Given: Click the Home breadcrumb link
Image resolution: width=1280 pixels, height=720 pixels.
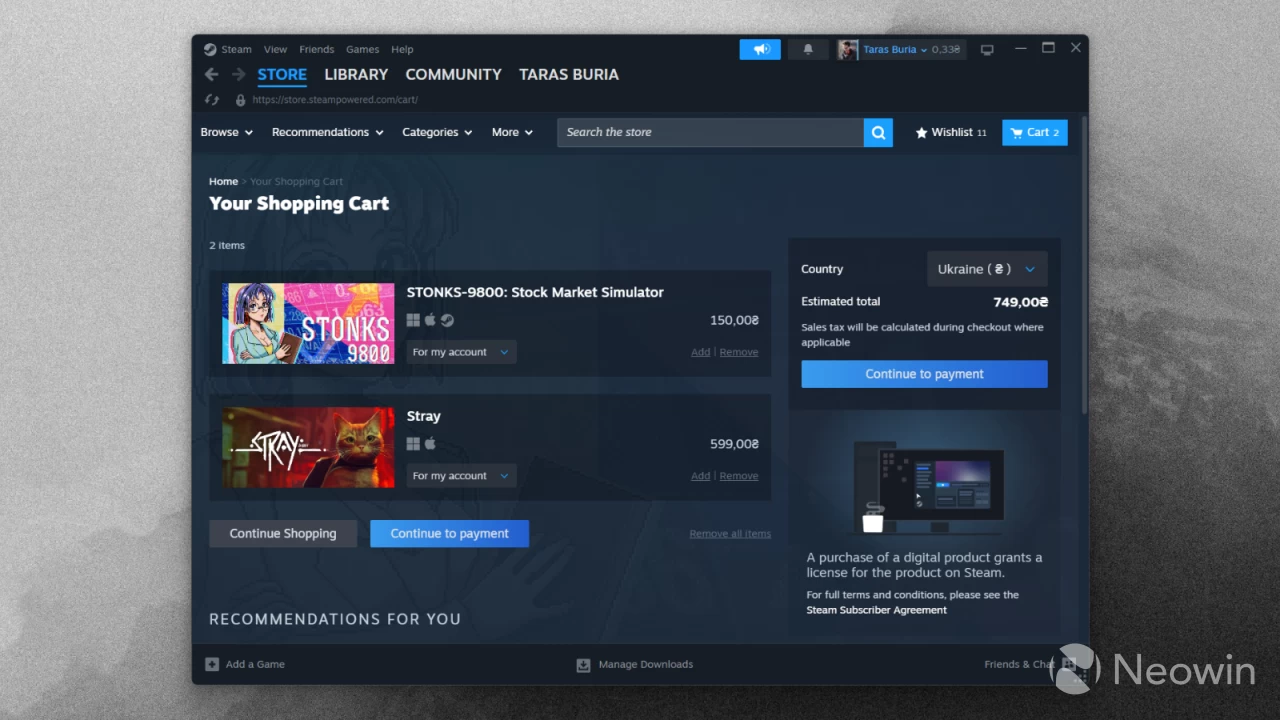Looking at the screenshot, I should click(x=223, y=182).
